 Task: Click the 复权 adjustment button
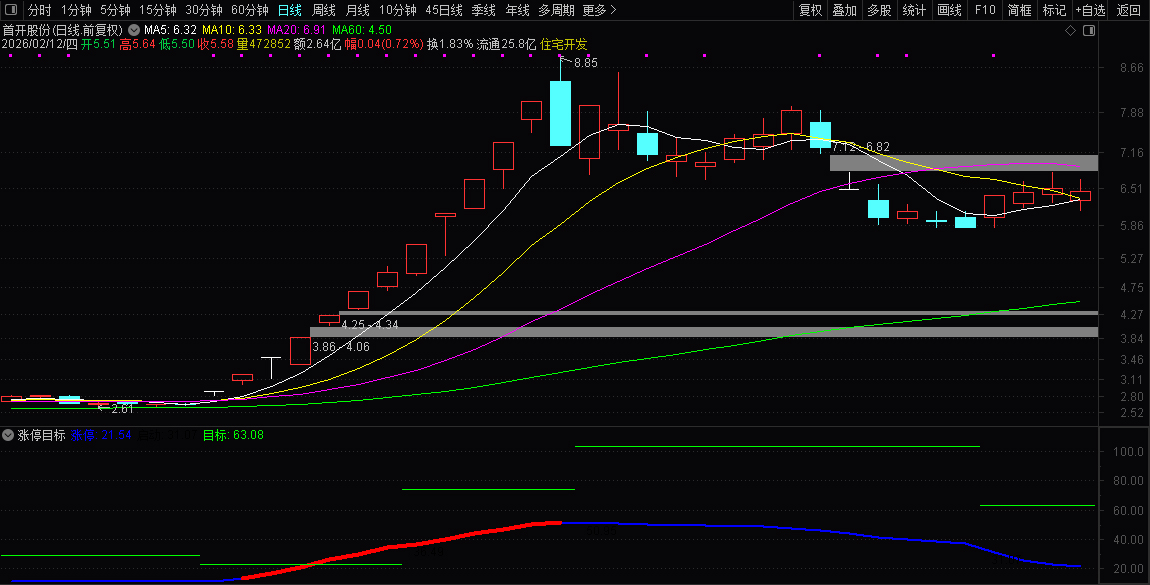pyautogui.click(x=810, y=10)
